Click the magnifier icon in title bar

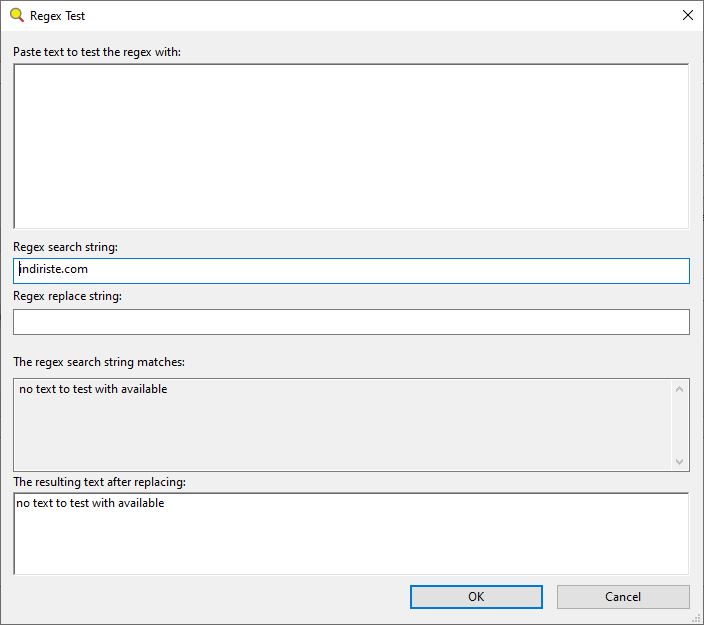[x=17, y=15]
